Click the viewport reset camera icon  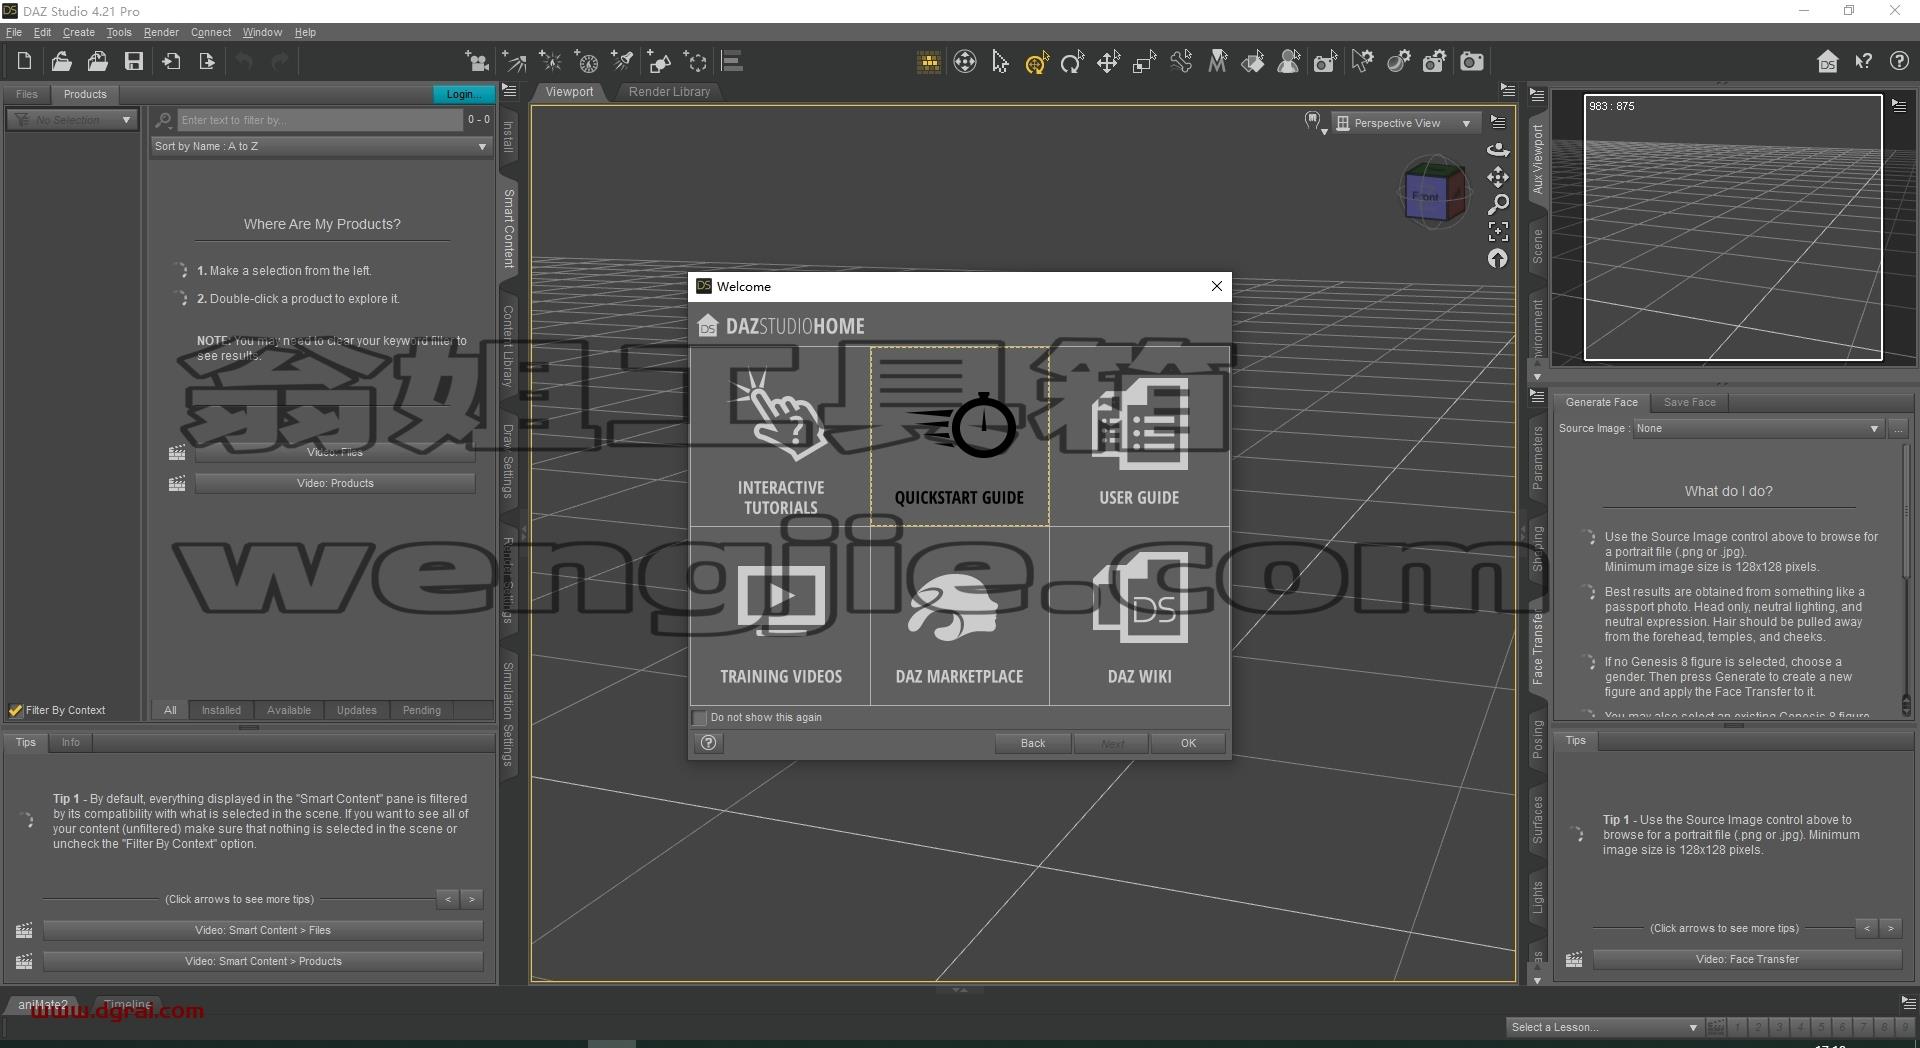(1497, 259)
